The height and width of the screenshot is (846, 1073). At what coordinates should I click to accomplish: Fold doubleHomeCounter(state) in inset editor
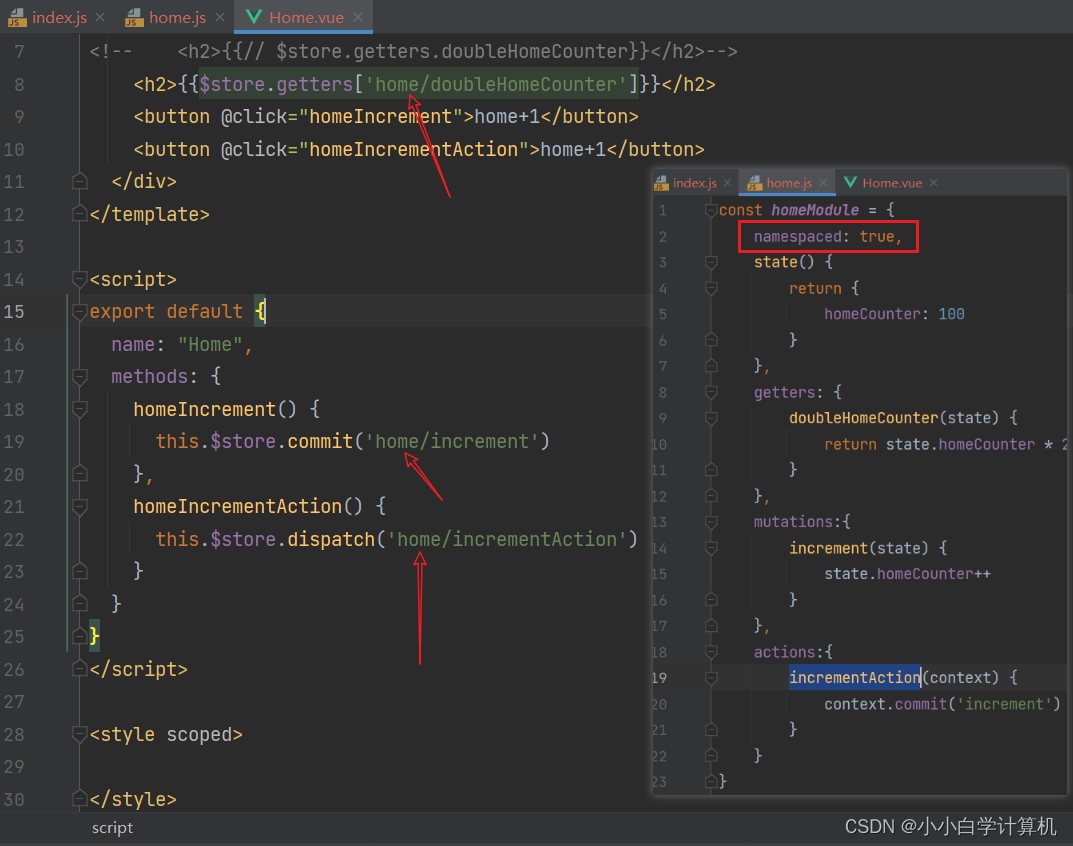[711, 418]
